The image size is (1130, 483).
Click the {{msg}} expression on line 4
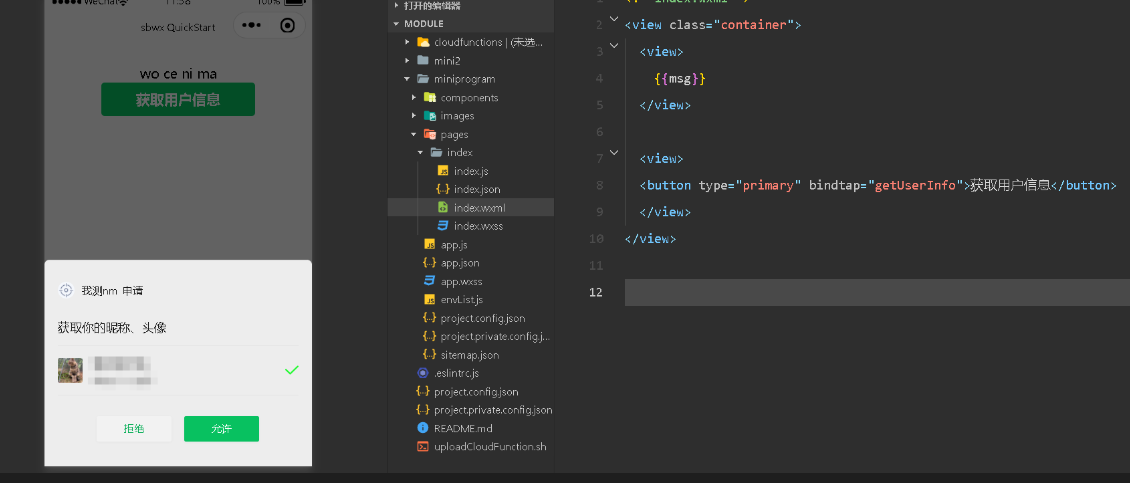coord(680,79)
